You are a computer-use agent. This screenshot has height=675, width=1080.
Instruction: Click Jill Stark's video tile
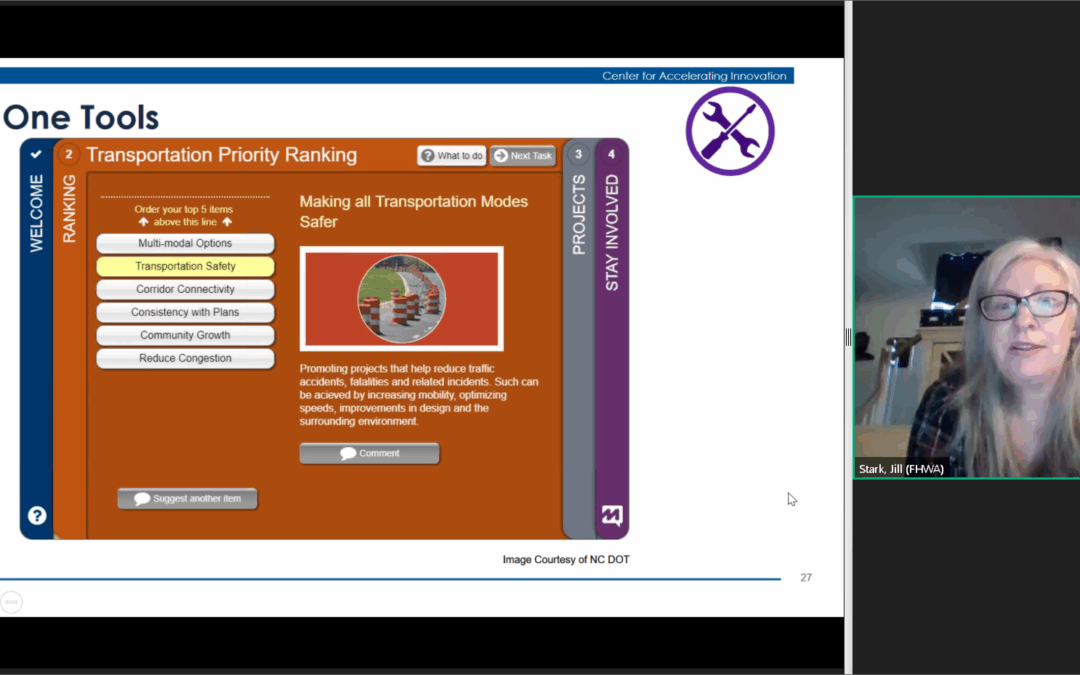[x=966, y=337]
